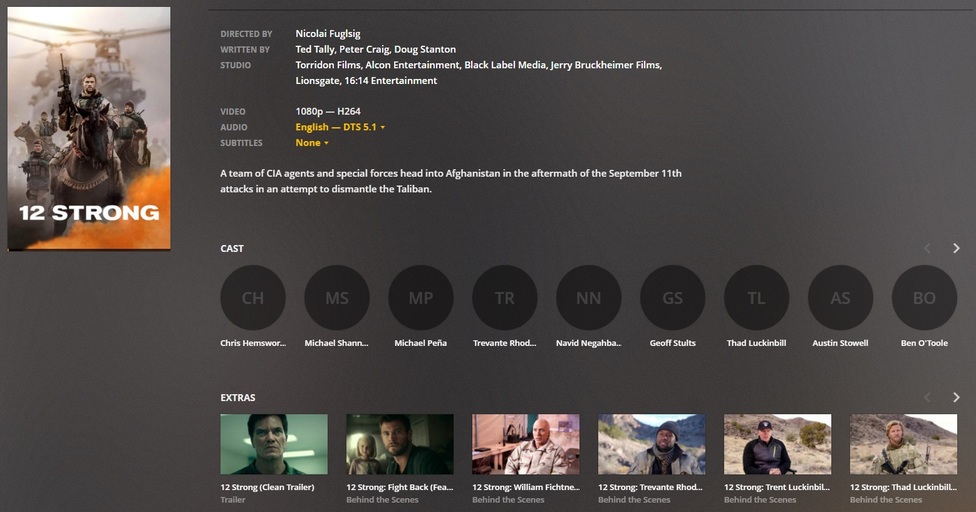The image size is (976, 512).
Task: Open Alcon Entertainment studio link
Action: coord(412,65)
